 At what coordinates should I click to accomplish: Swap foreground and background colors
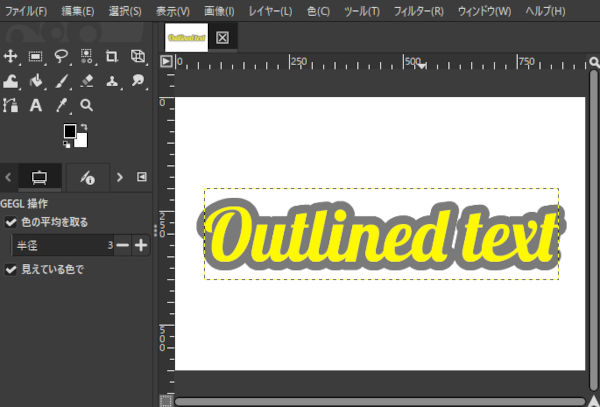point(84,127)
